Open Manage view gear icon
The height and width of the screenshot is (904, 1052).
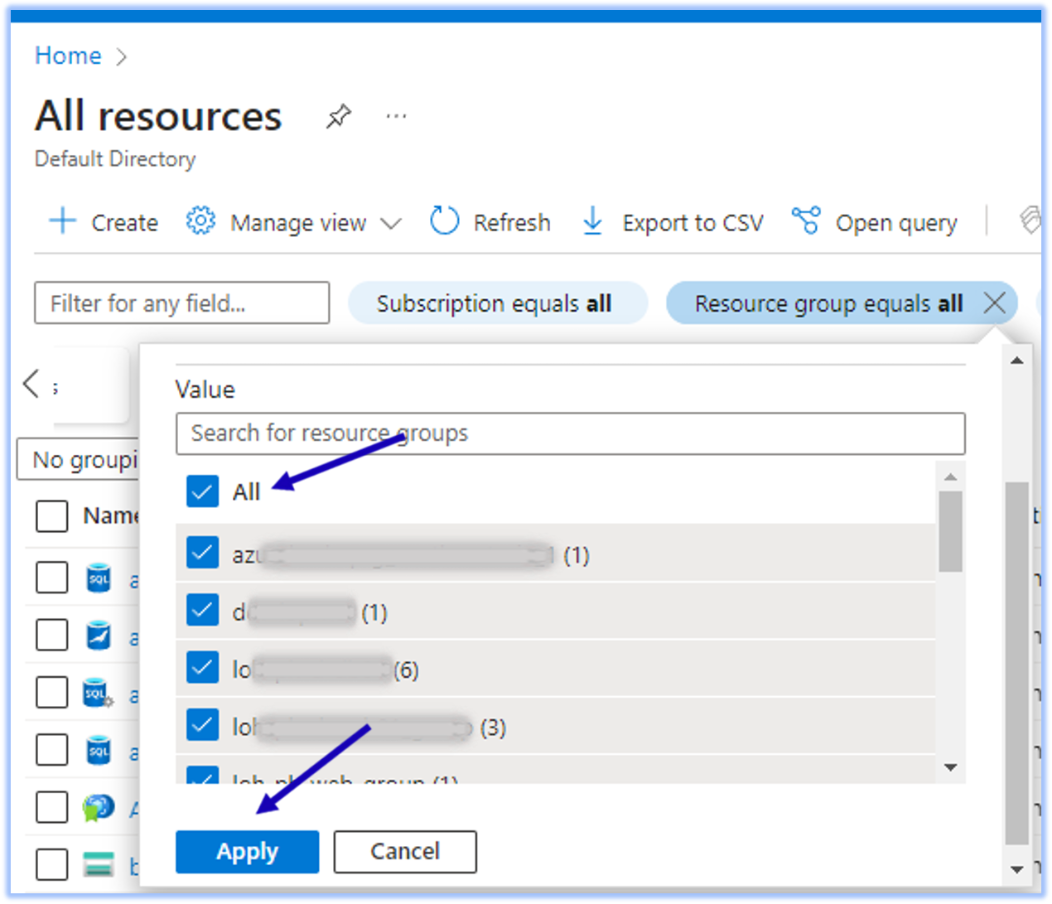point(201,221)
